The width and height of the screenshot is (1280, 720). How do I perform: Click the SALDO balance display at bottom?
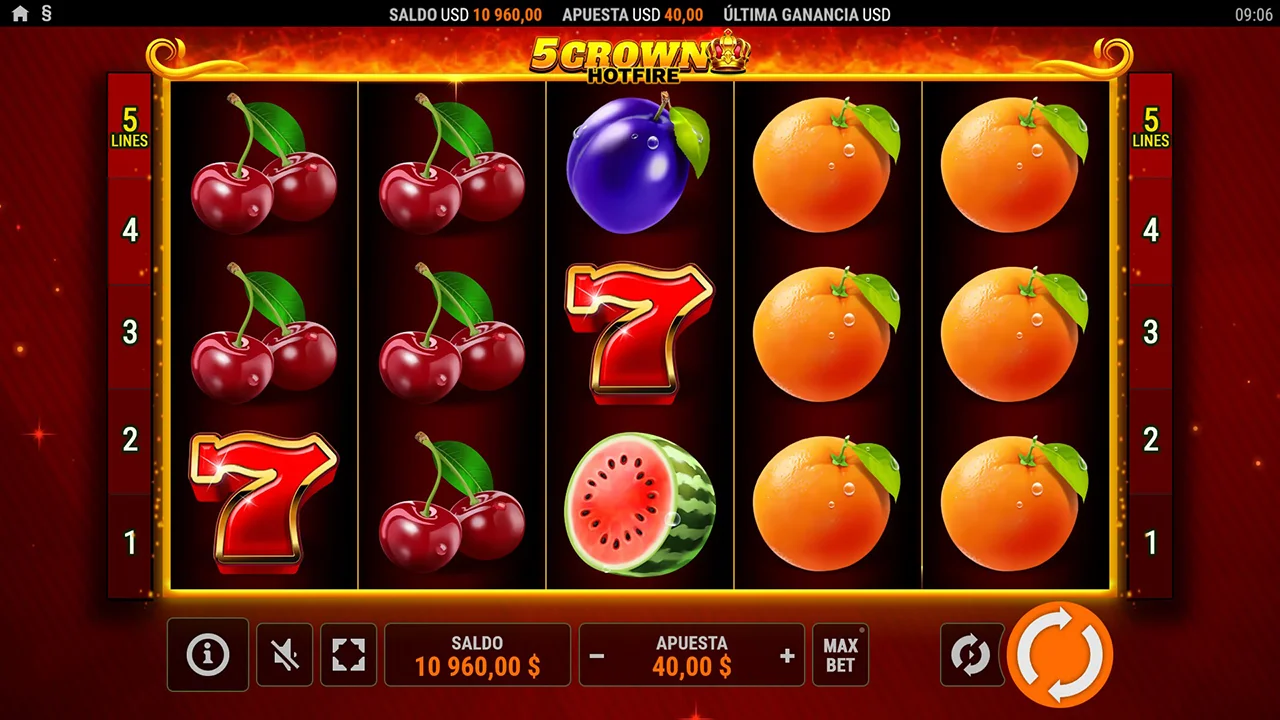(477, 655)
